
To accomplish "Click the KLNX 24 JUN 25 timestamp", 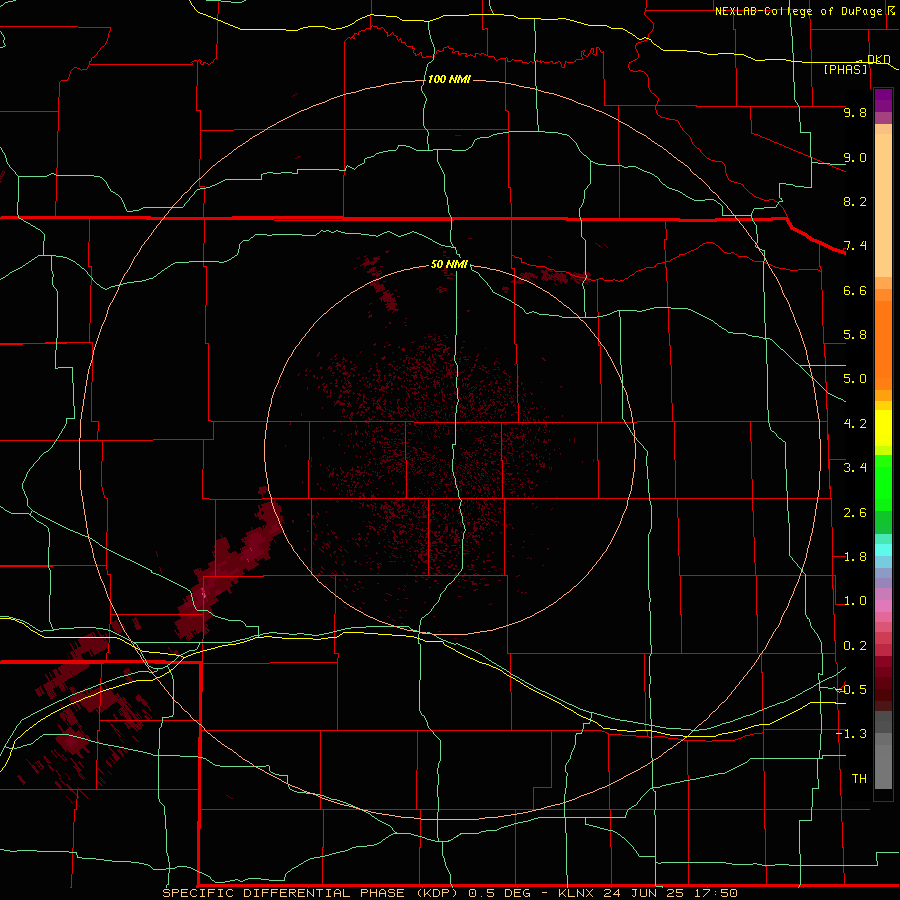I will click(x=647, y=893).
